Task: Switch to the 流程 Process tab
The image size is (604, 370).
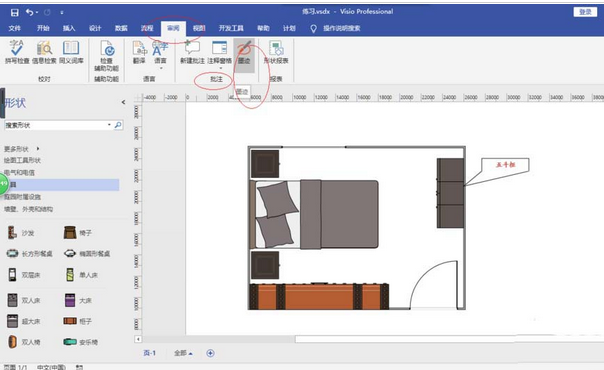Action: click(x=147, y=28)
